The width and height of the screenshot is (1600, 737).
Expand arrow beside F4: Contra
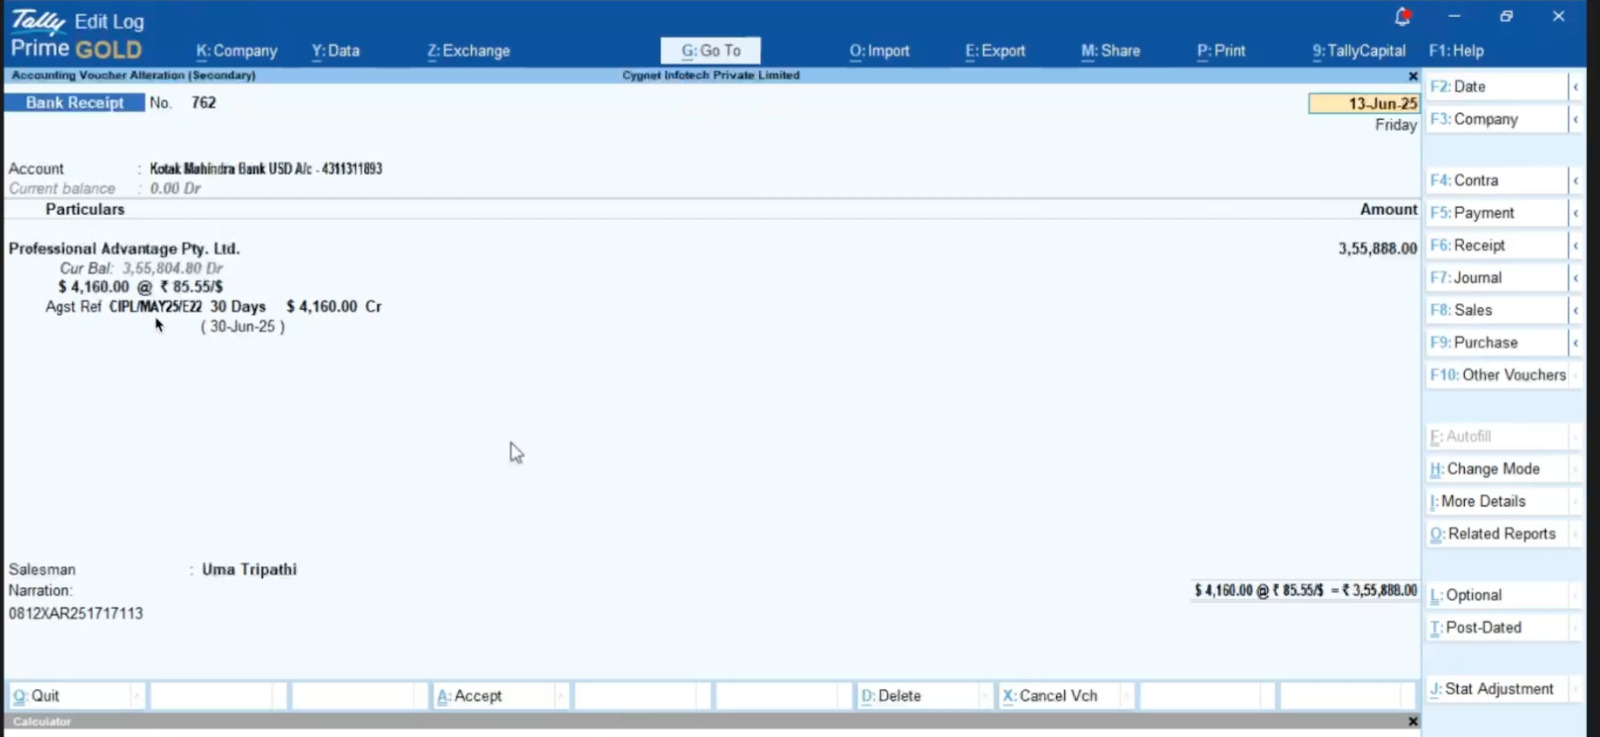coord(1576,181)
